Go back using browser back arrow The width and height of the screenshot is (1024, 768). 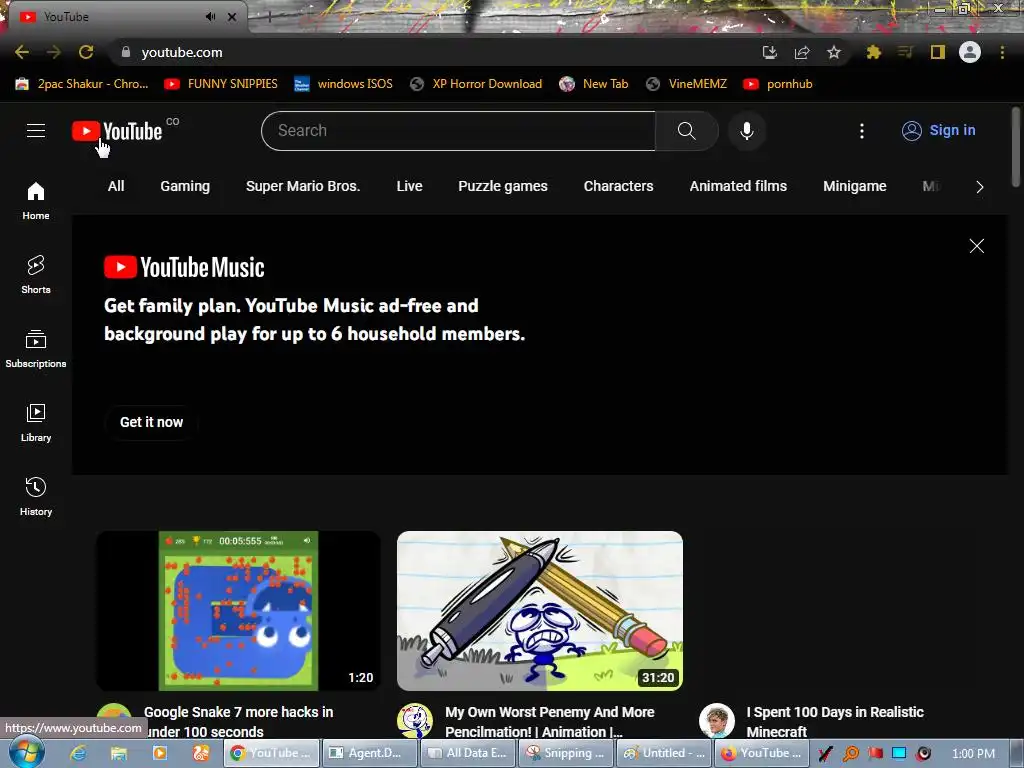(x=22, y=52)
